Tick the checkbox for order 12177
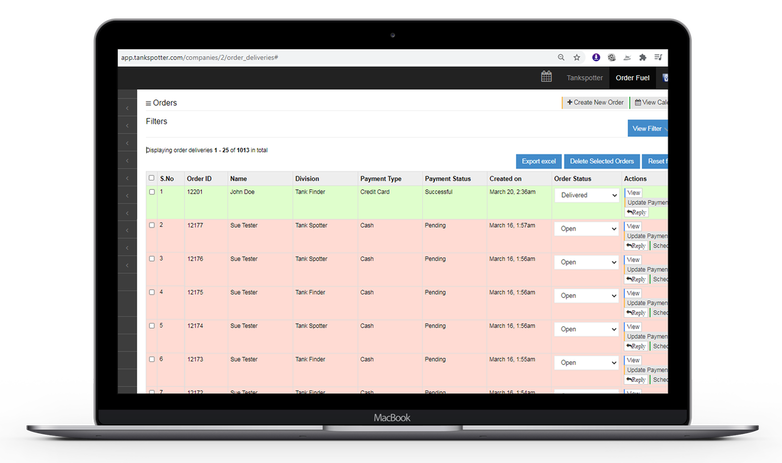782x463 pixels. point(152,225)
